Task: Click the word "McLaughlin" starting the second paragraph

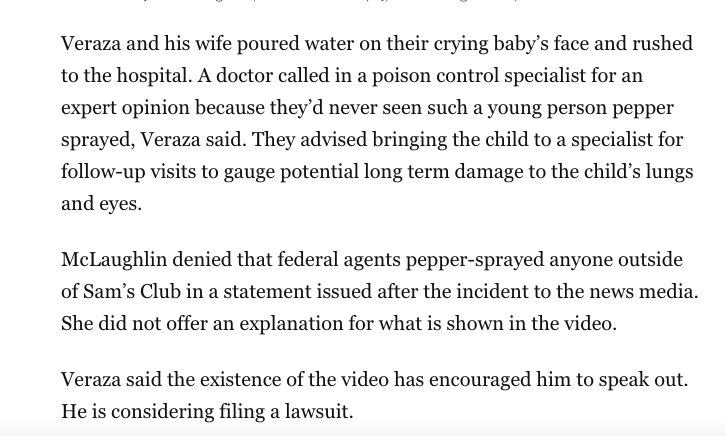Action: 113,260
